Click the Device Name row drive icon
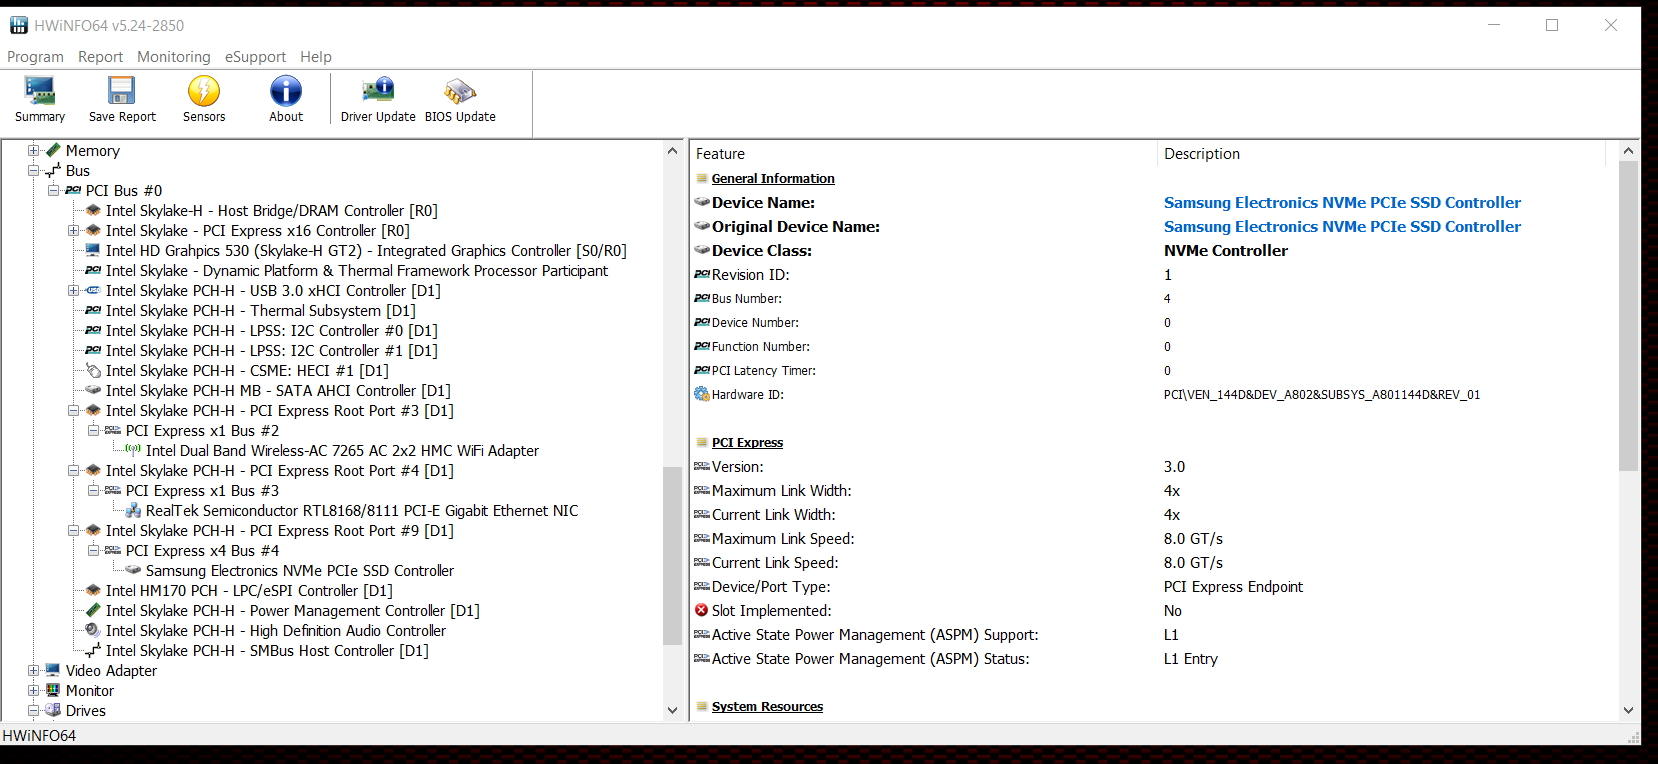 click(x=702, y=202)
